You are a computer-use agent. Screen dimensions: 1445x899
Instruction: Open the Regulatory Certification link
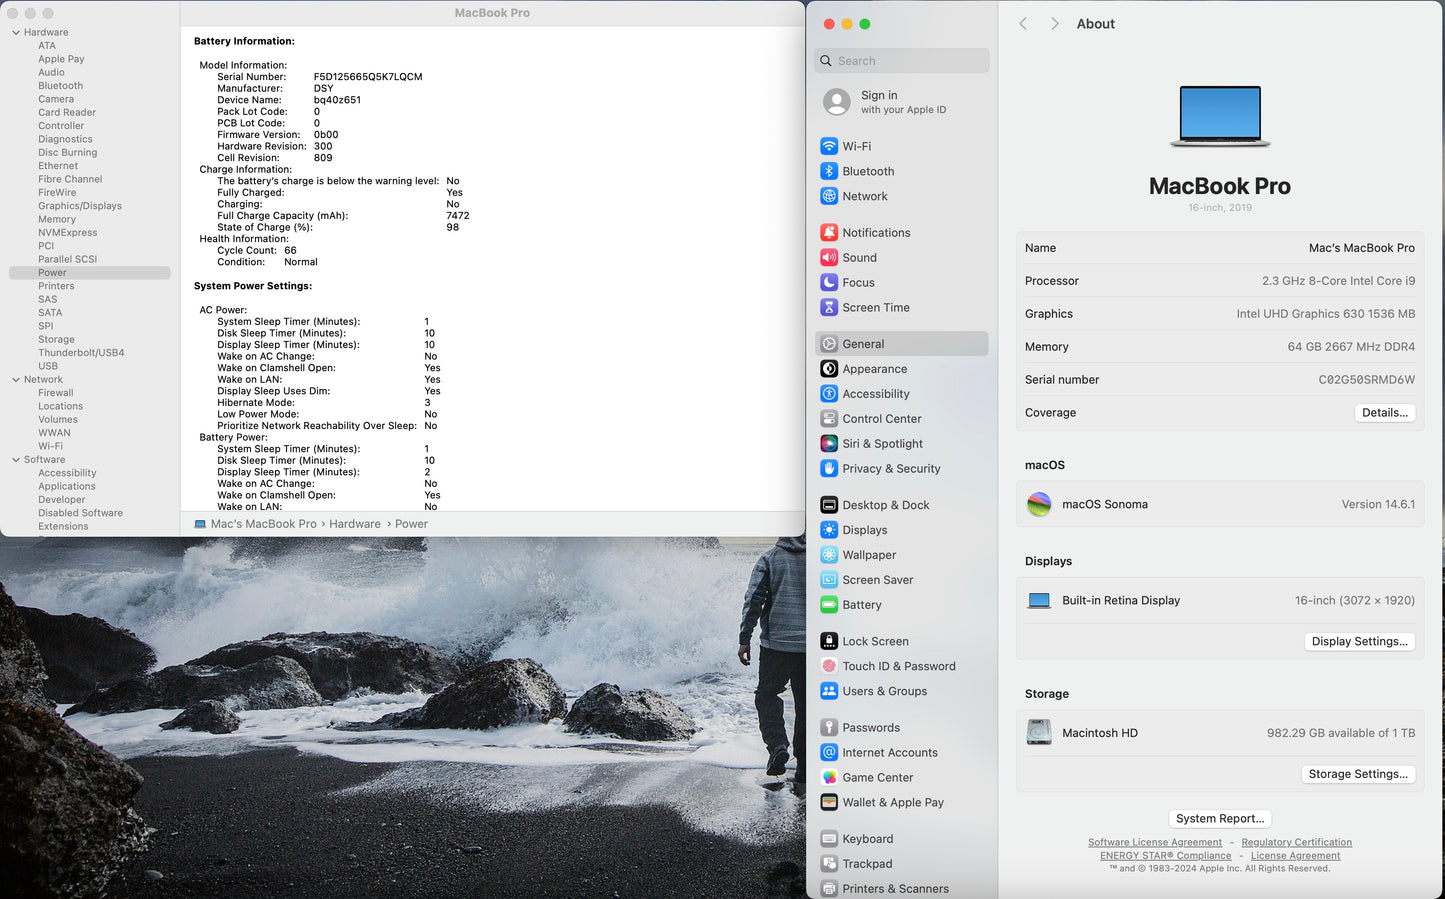coord(1296,843)
